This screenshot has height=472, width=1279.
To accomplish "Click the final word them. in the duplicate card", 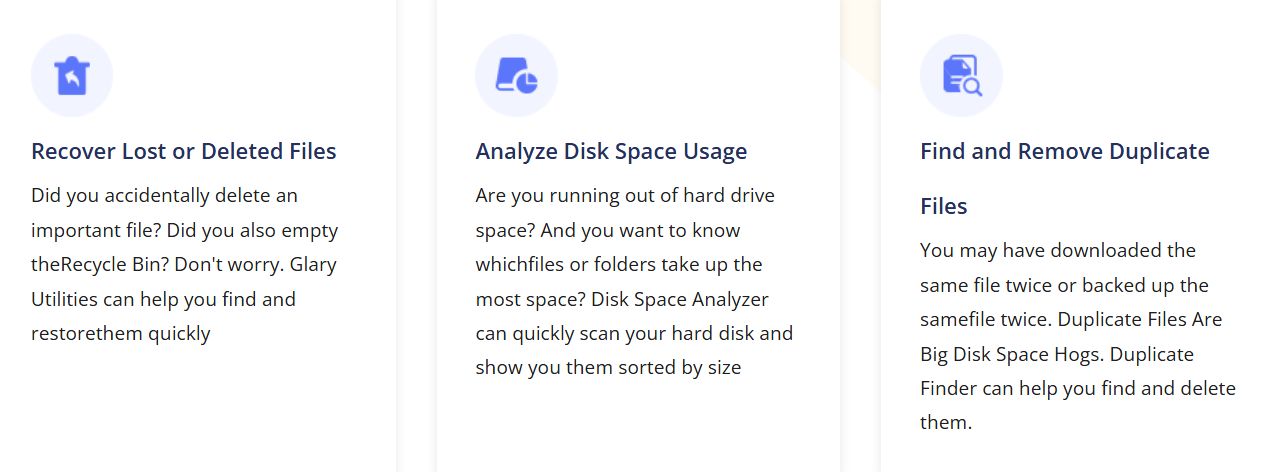I will tap(946, 422).
